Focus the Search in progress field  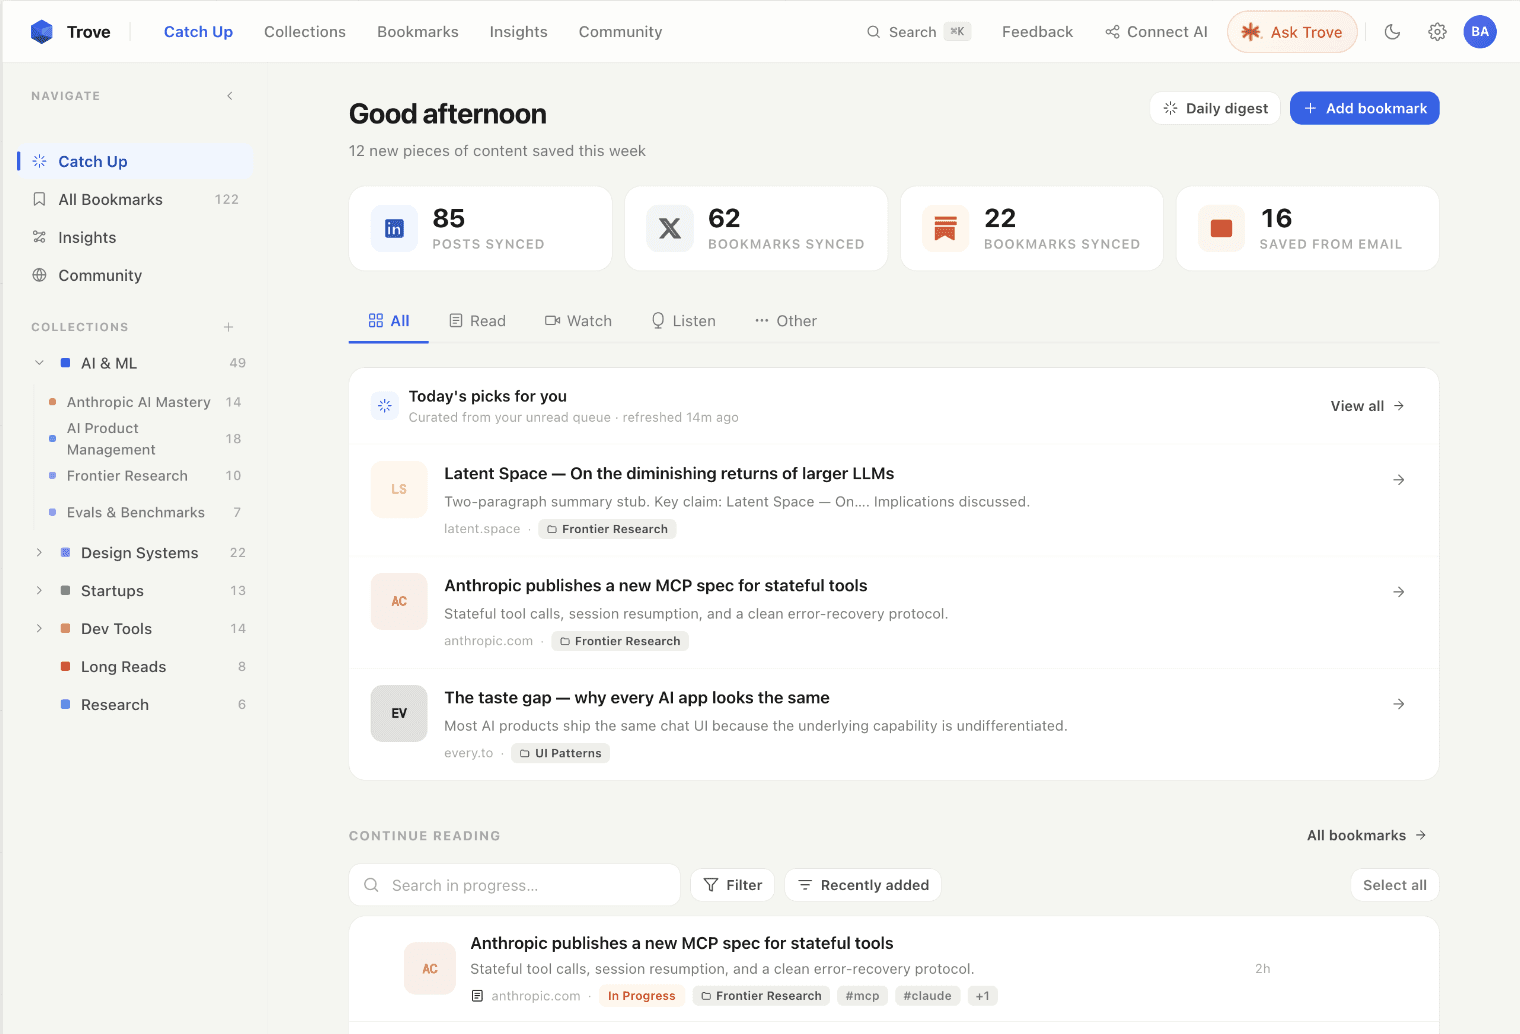click(515, 885)
